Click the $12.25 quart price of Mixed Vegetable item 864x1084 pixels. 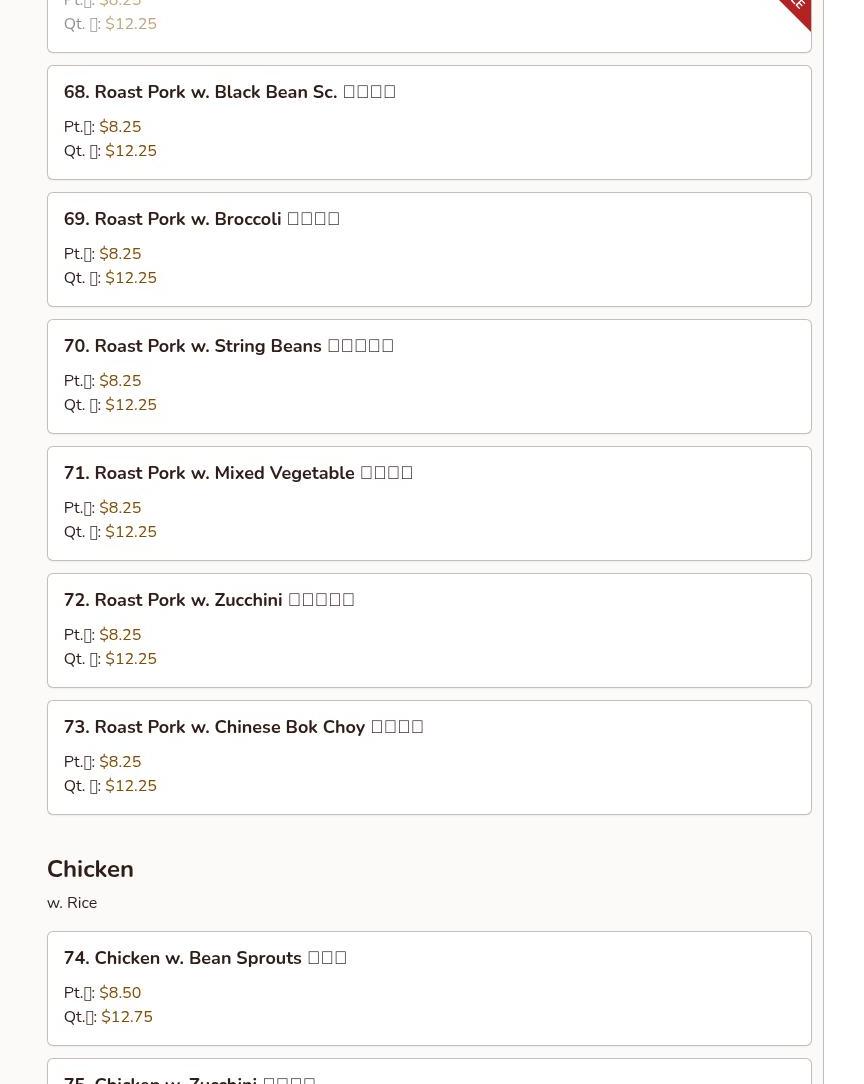(x=131, y=532)
